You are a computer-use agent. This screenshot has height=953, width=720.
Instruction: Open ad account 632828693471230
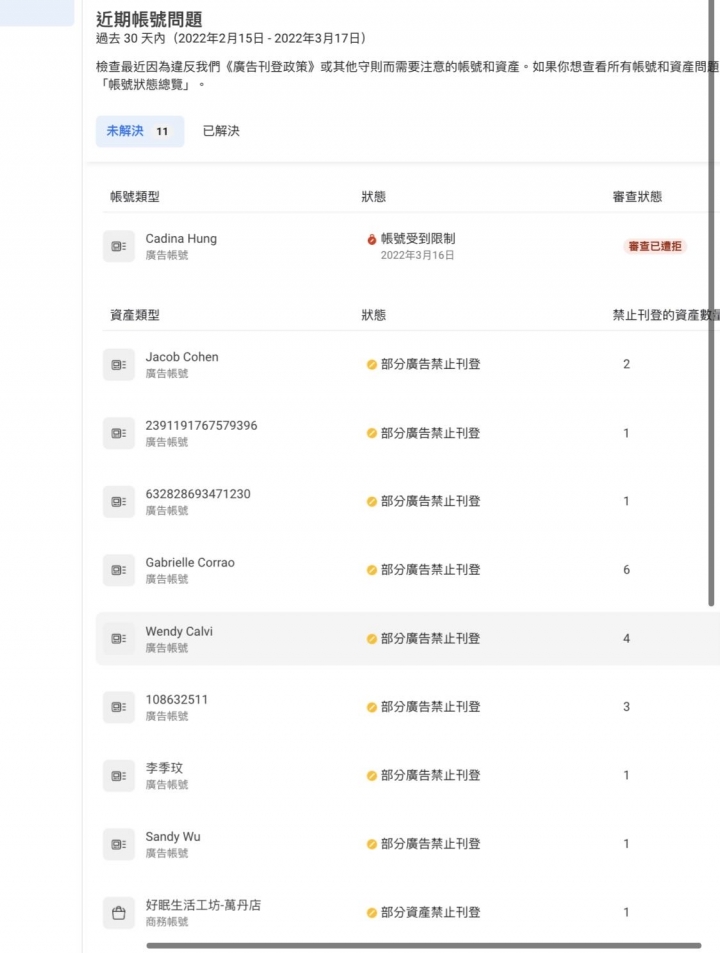point(197,494)
